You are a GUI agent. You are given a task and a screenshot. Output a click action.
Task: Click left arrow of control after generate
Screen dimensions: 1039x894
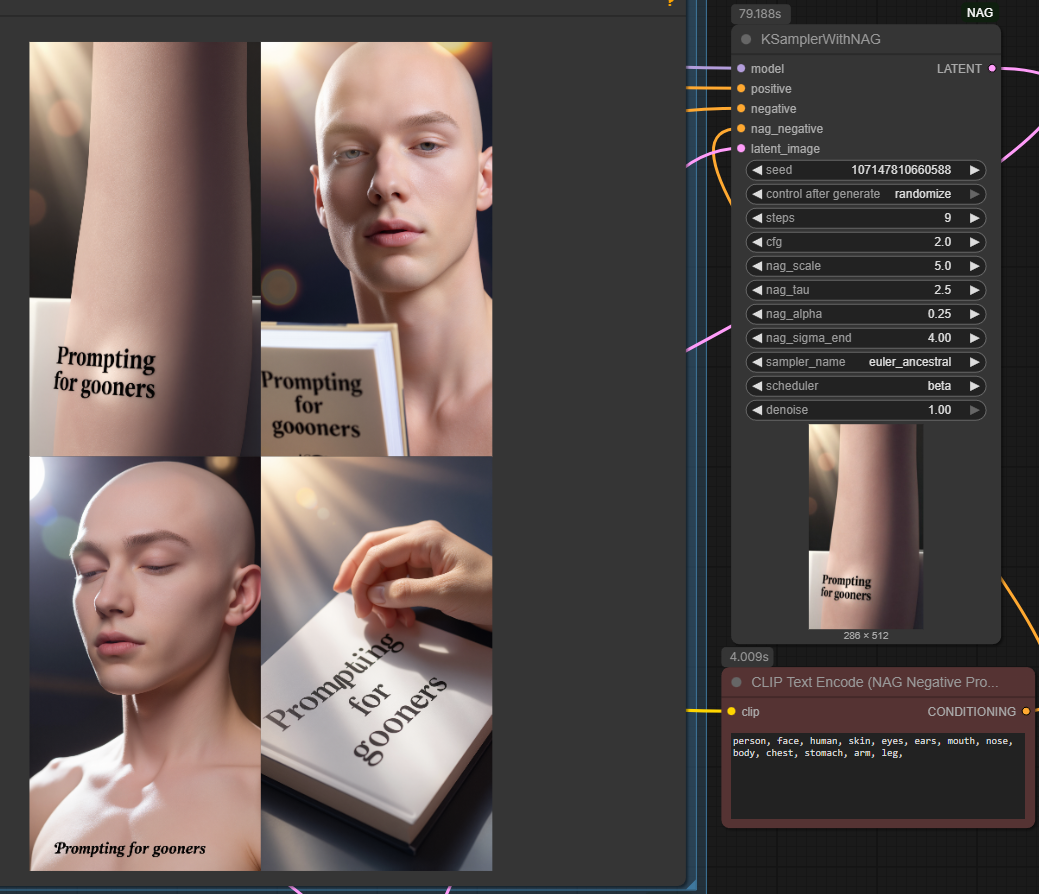[x=757, y=194]
